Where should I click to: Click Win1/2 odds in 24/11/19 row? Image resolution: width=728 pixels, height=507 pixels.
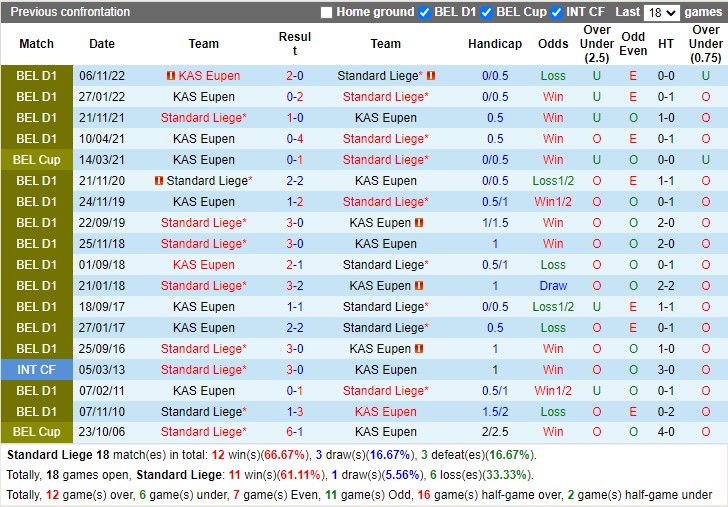pyautogui.click(x=553, y=202)
